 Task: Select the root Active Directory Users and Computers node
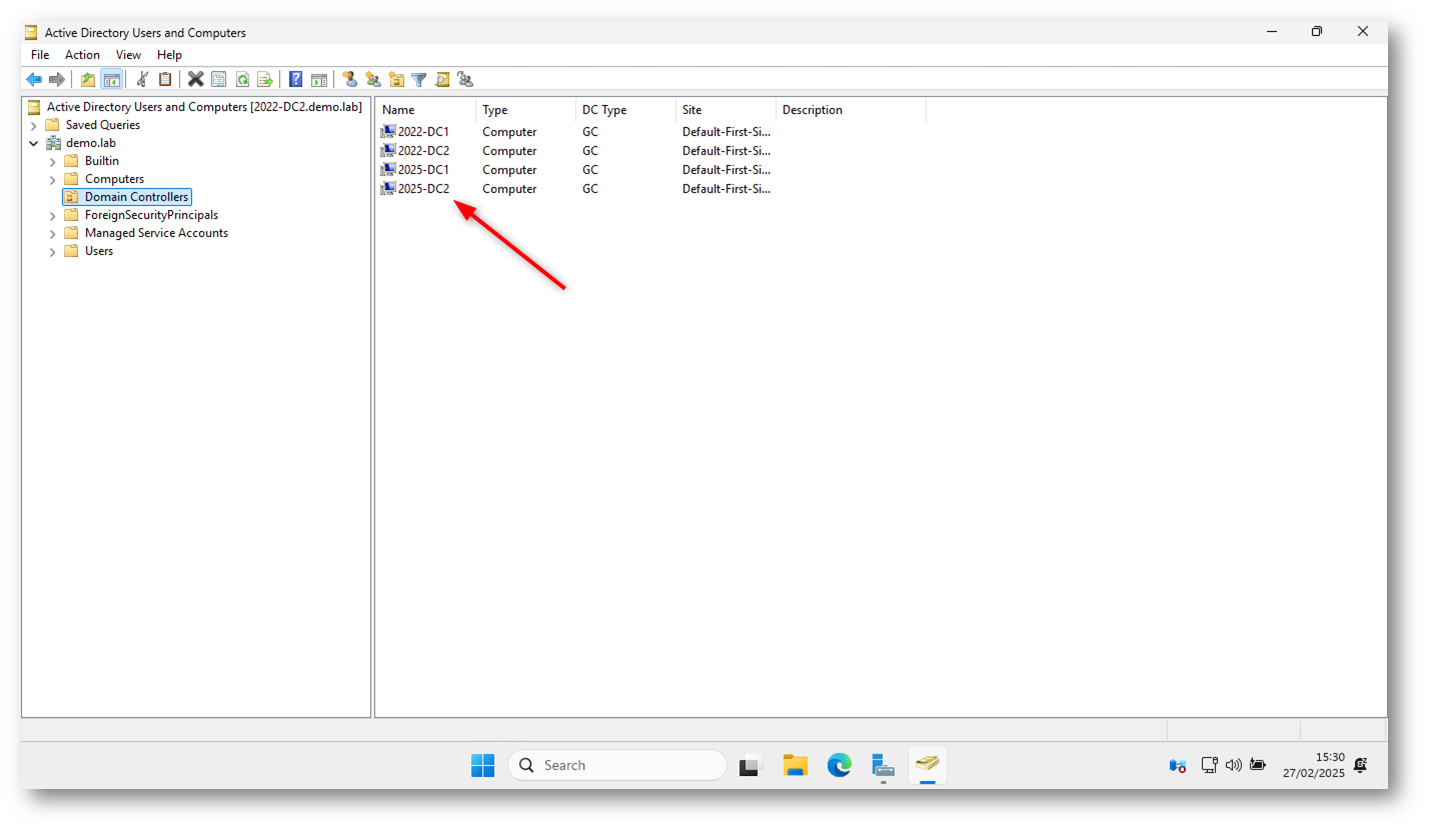(204, 107)
